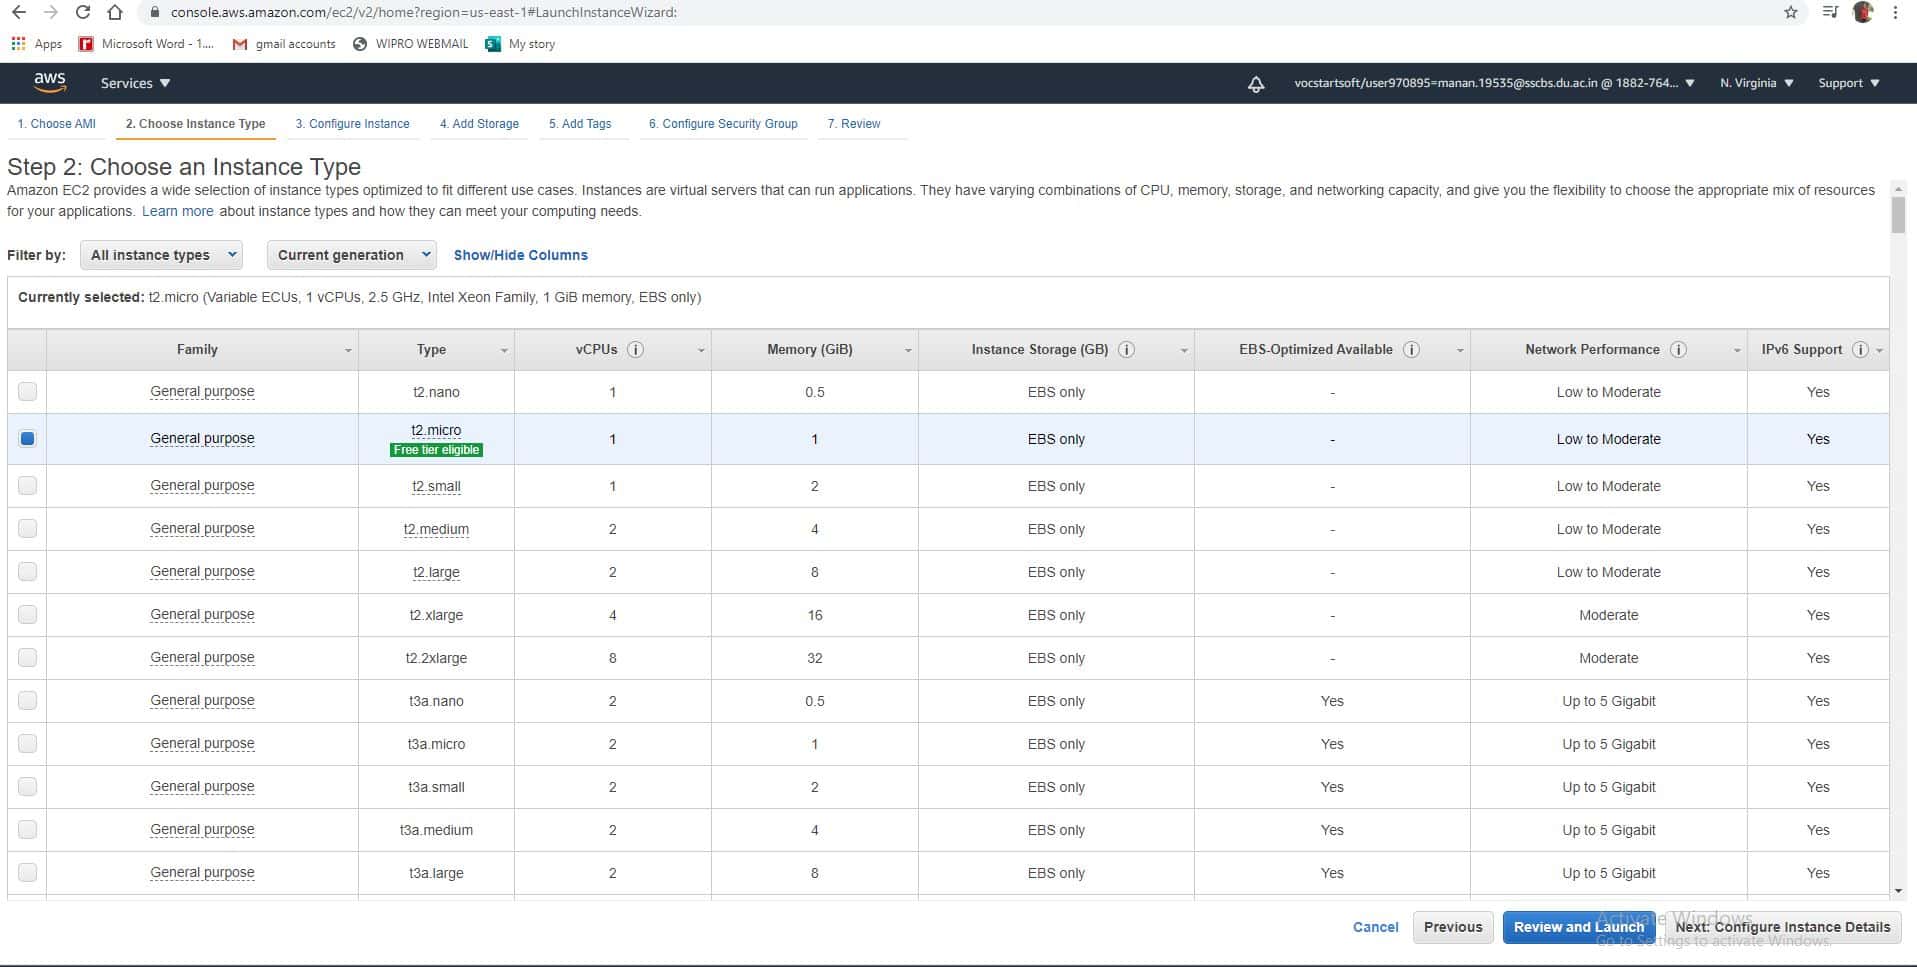Open the WIPRO WEBMAIL bookmark
Screen dimensions: 1917x967
(x=410, y=43)
